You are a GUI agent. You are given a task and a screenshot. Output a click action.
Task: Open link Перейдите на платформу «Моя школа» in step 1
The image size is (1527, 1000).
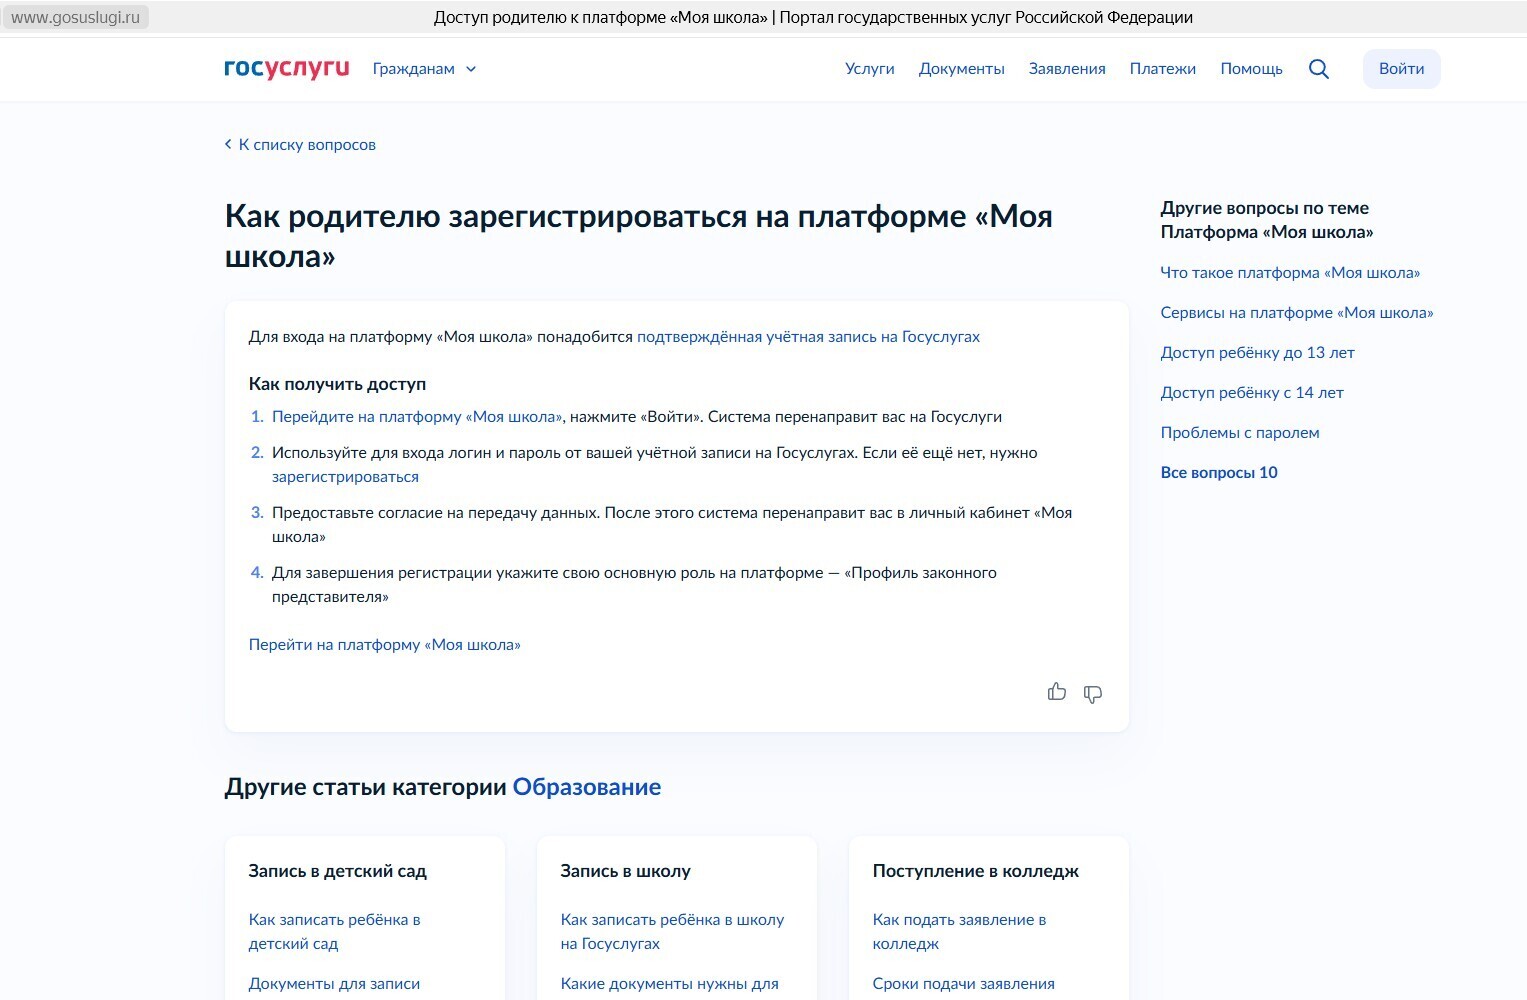coord(417,417)
